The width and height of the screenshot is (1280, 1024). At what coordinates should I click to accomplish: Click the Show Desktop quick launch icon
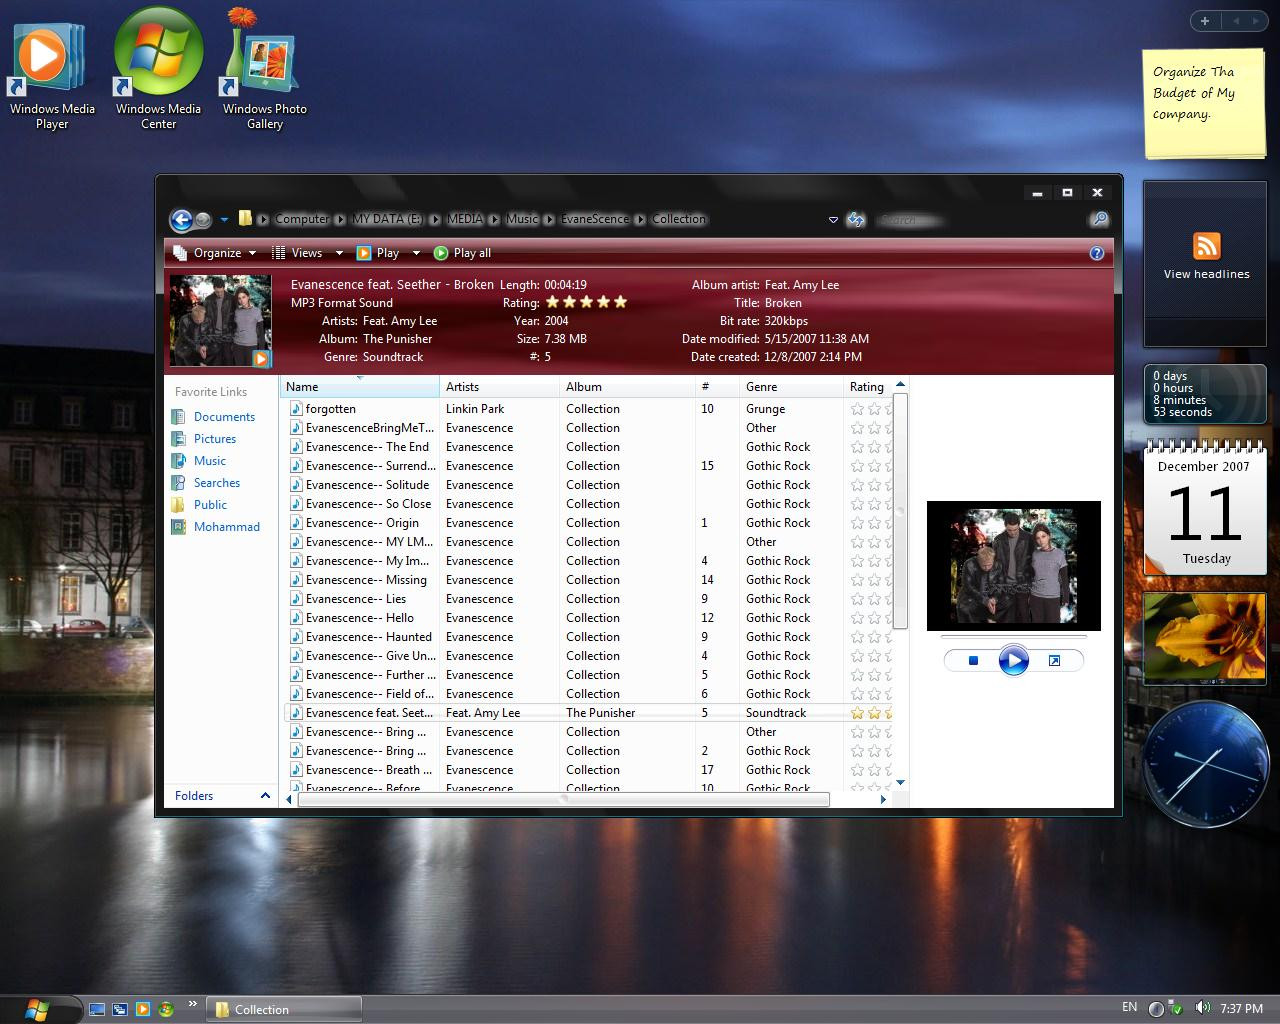click(97, 1009)
